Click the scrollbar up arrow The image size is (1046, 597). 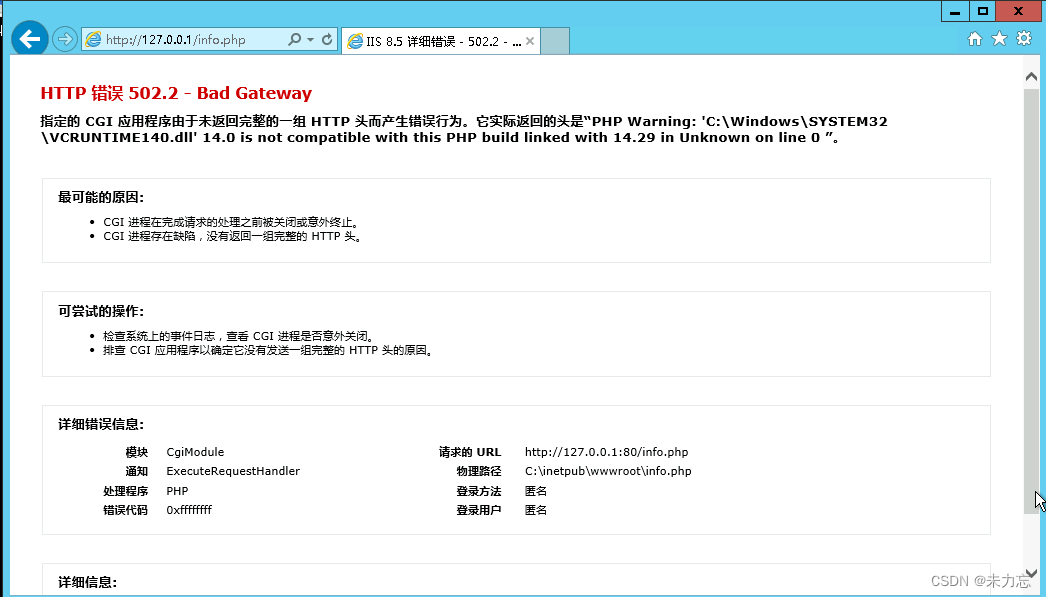1031,77
